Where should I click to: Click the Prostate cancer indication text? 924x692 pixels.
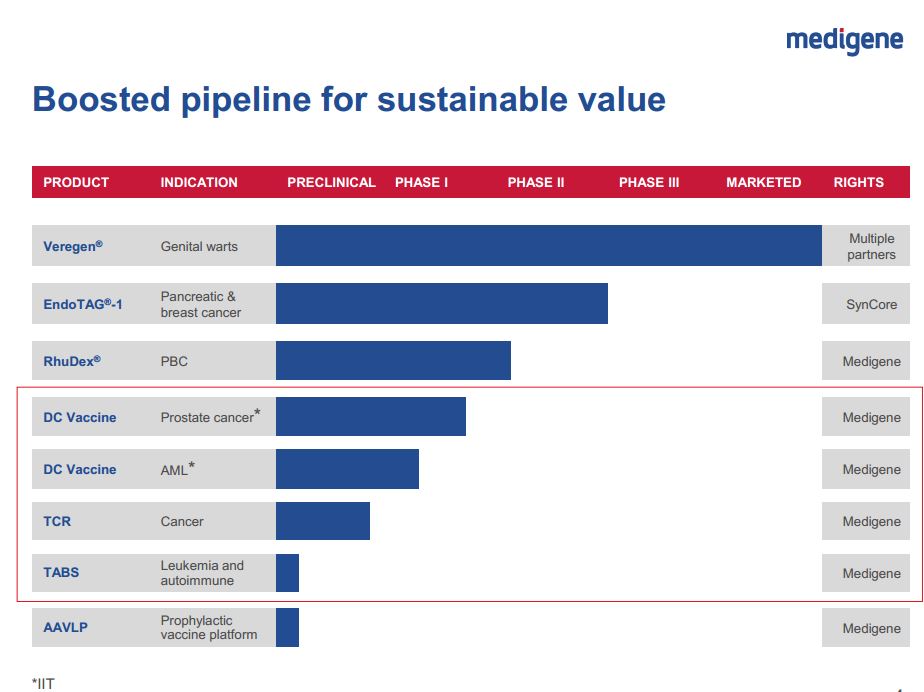208,417
